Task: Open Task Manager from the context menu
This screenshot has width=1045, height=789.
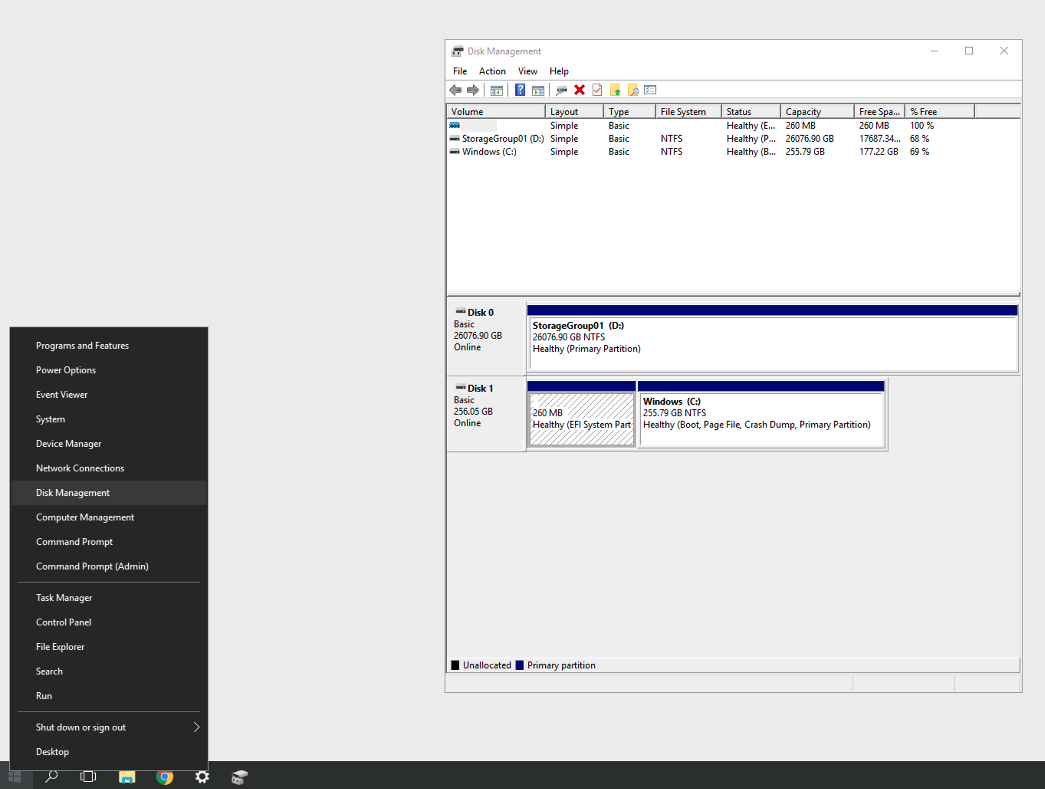Action: click(x=64, y=597)
